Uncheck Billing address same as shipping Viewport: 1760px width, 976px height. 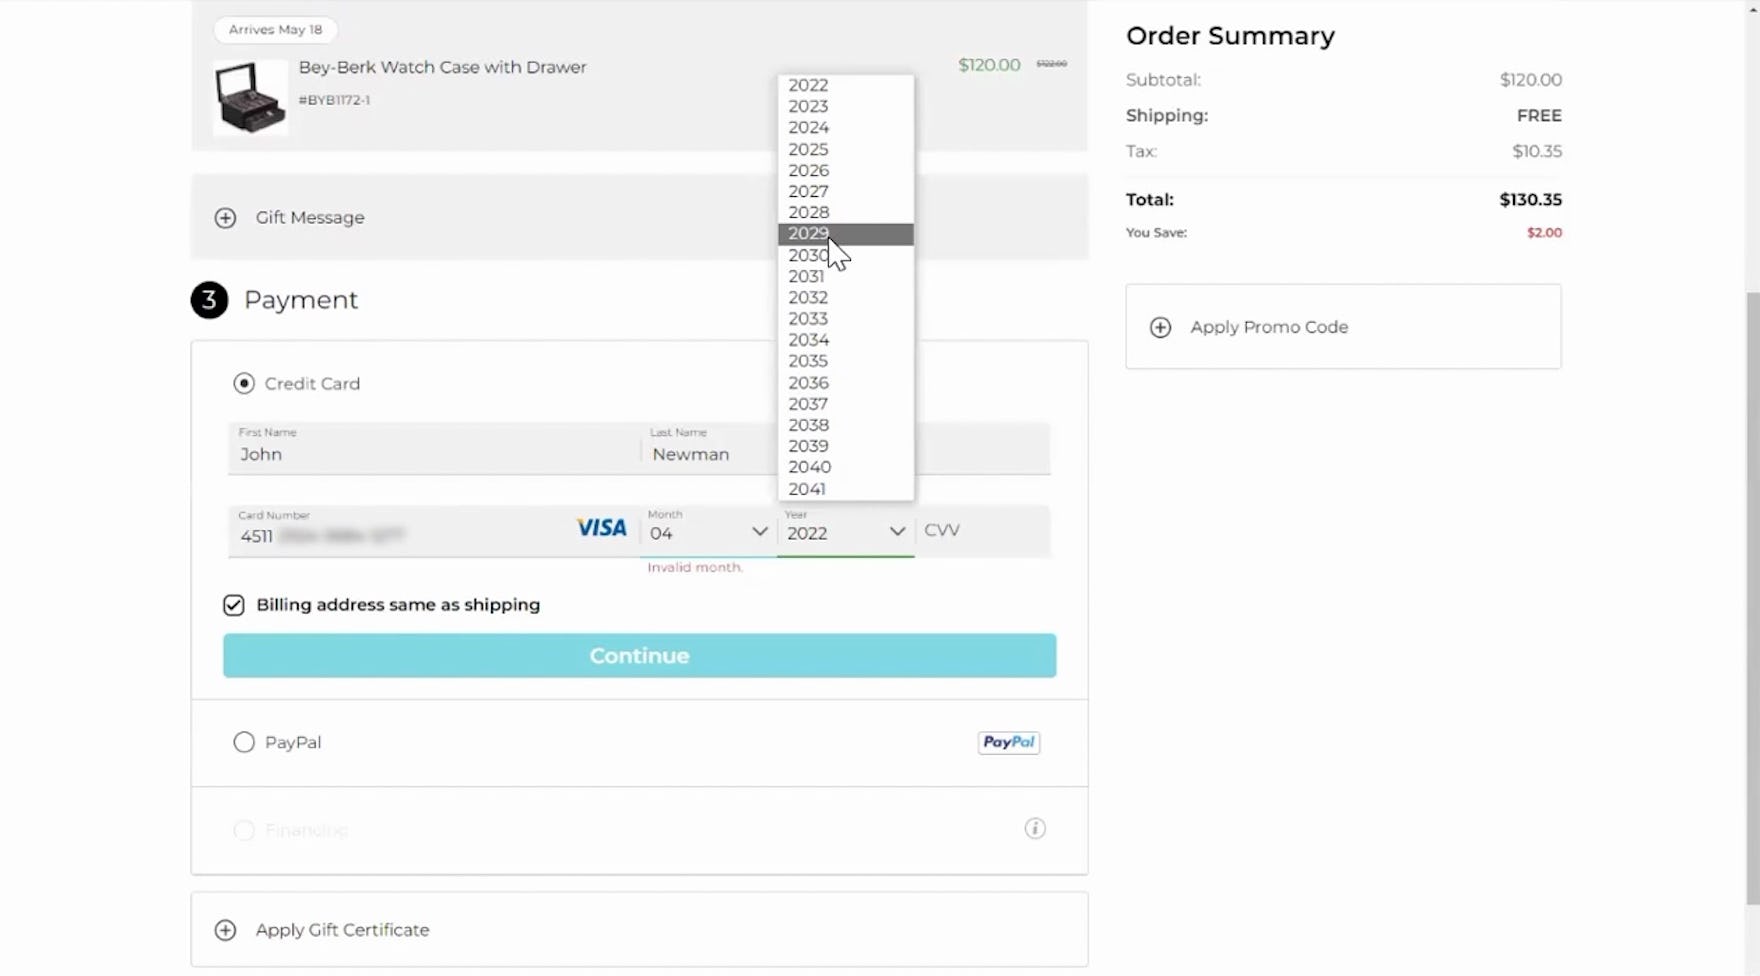pyautogui.click(x=234, y=605)
